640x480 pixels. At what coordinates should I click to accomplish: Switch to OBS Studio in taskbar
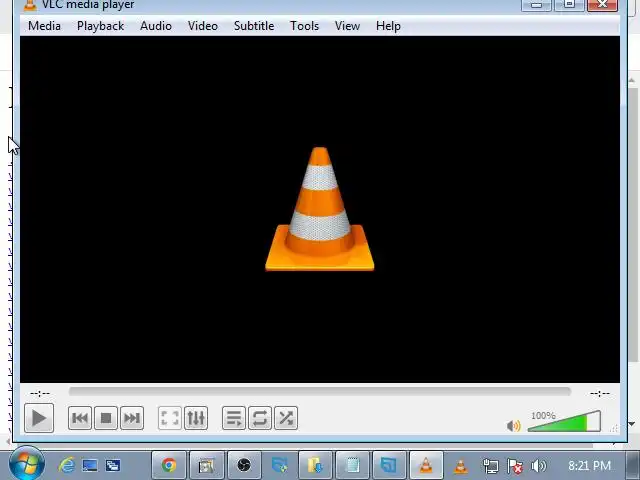pos(244,465)
